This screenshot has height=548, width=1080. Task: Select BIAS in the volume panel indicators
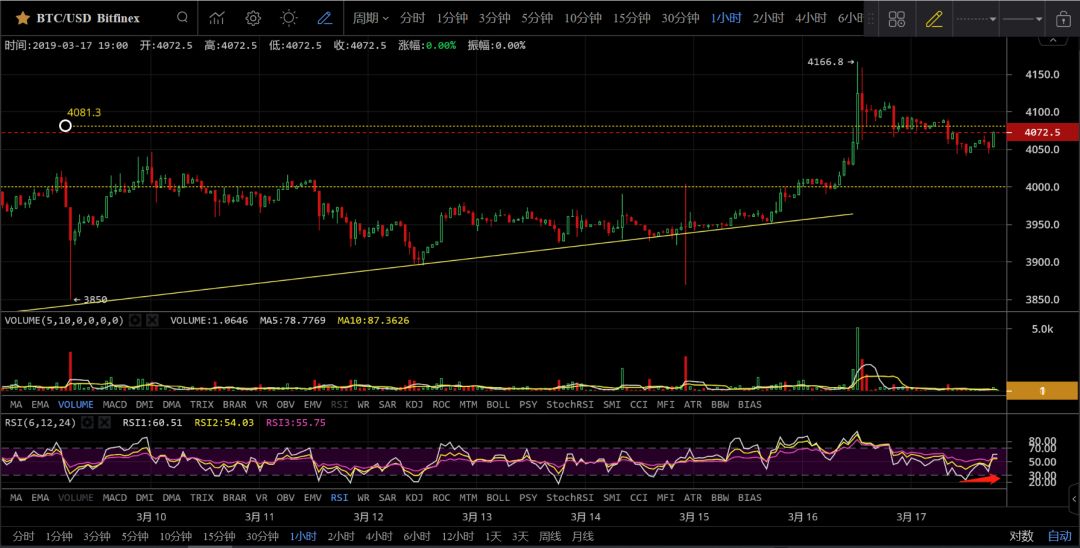tap(749, 404)
